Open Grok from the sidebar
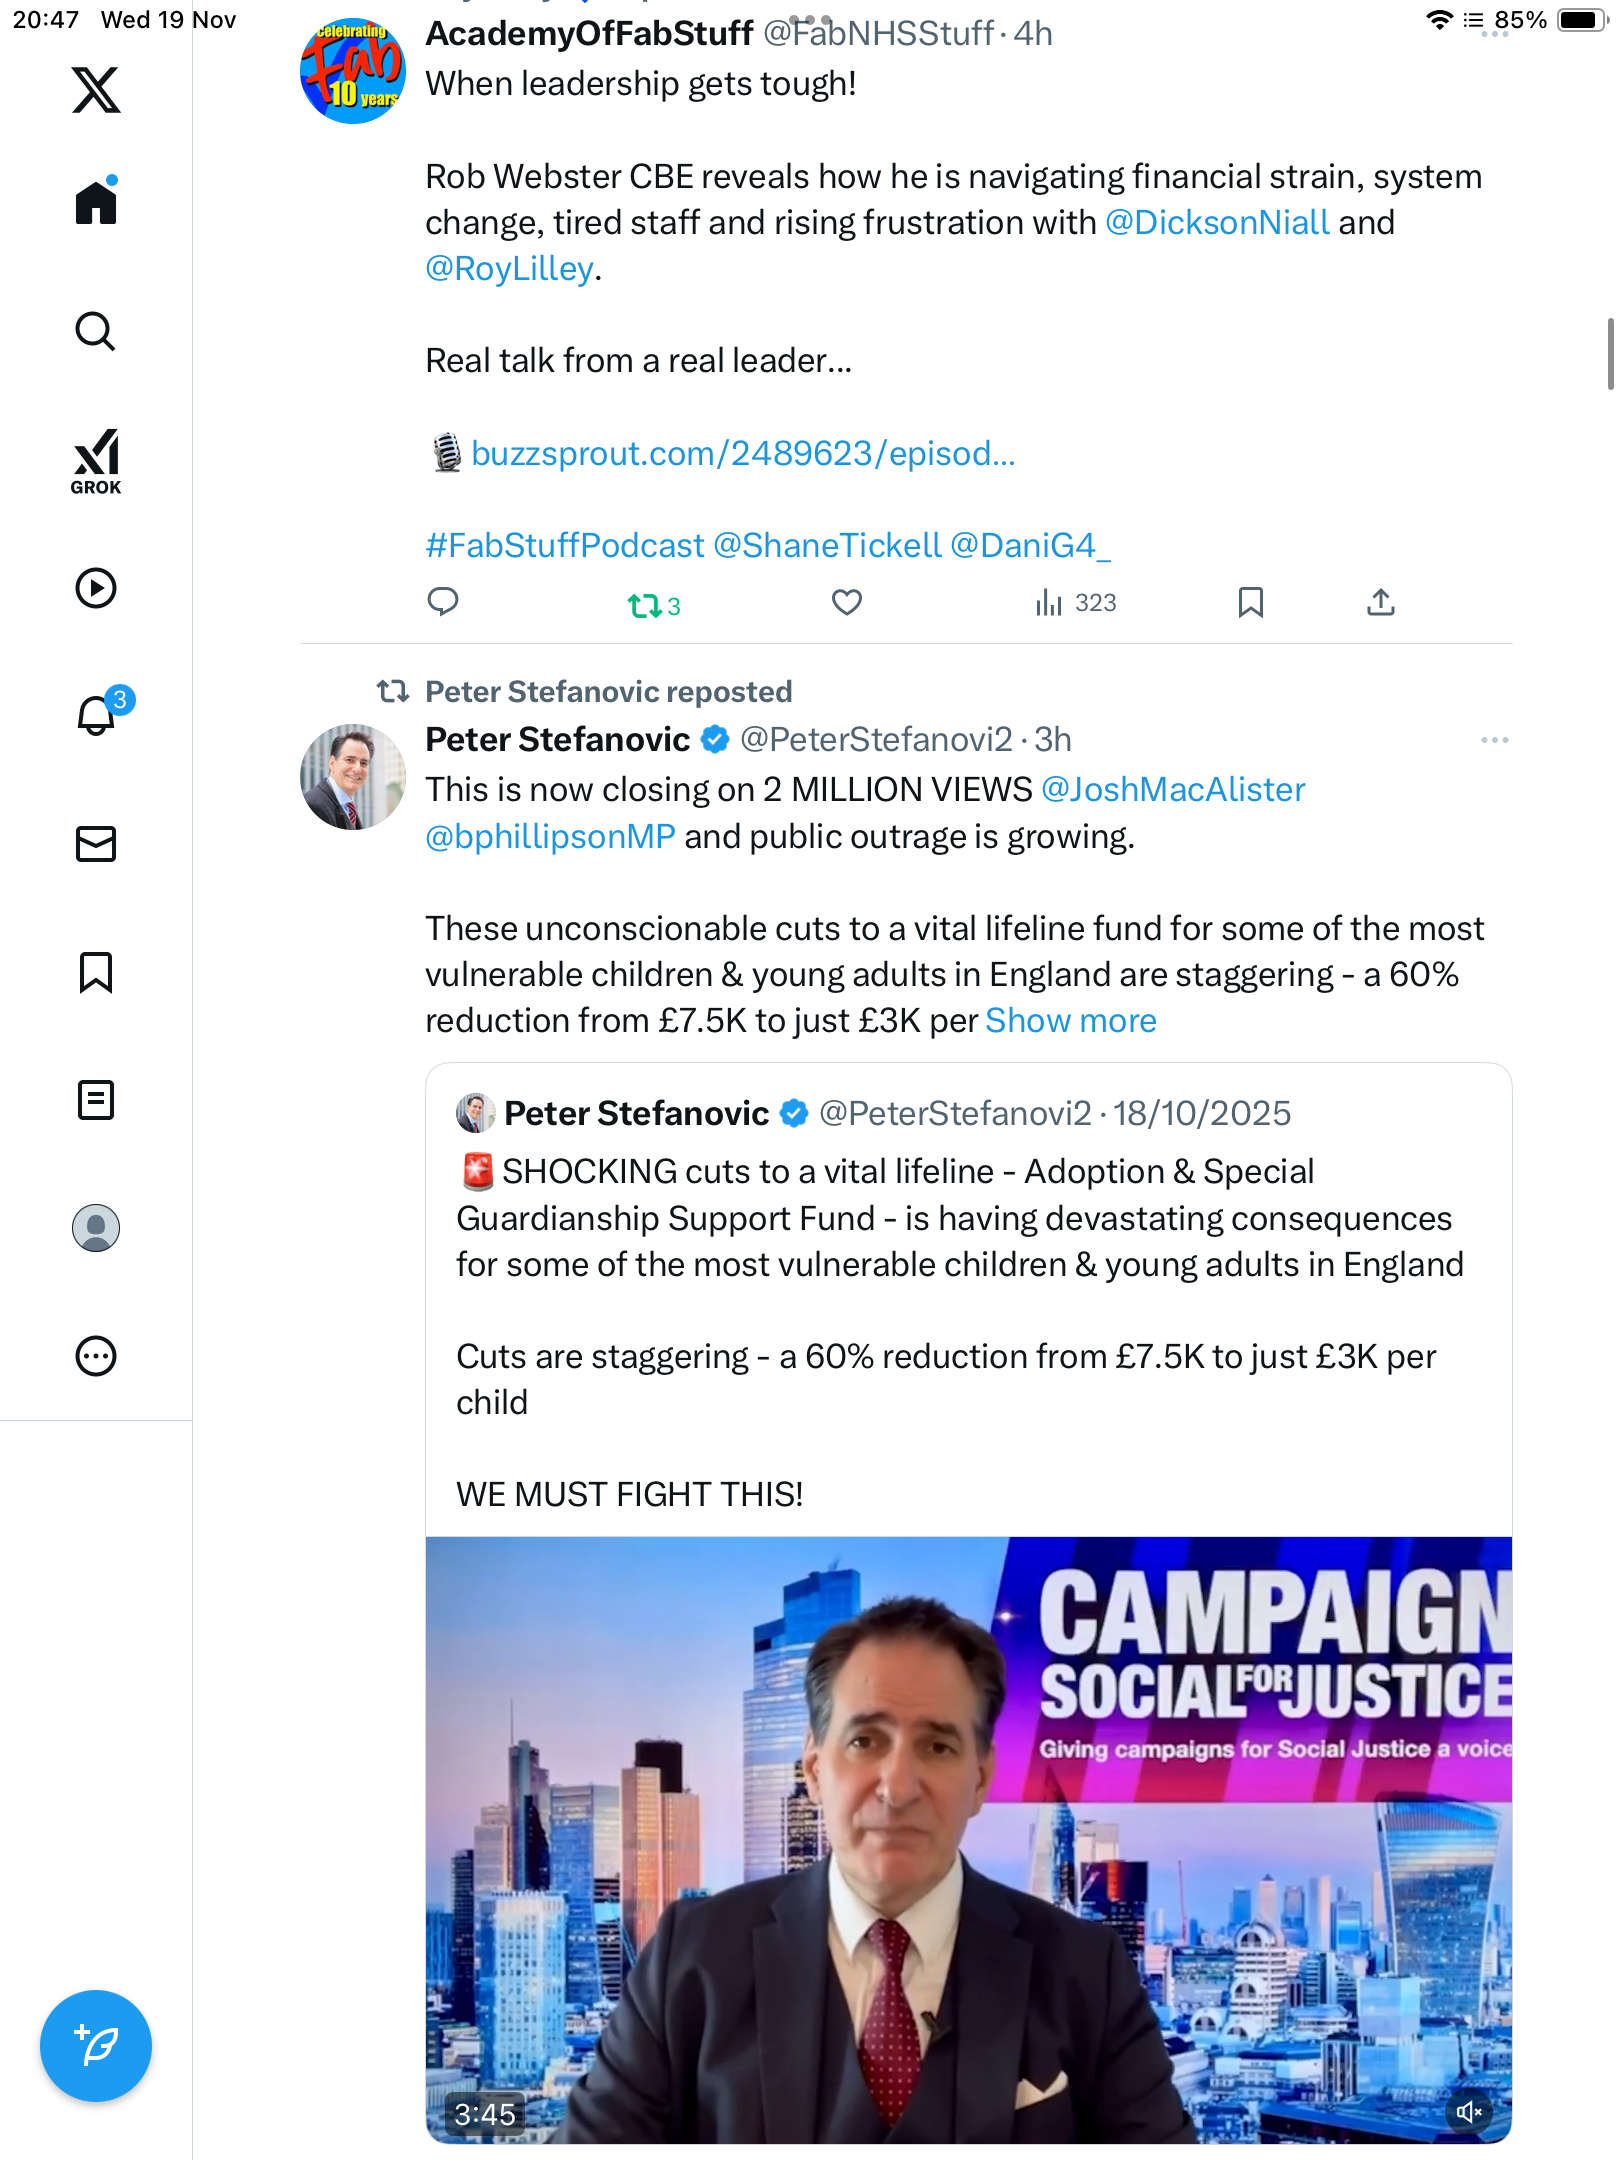1620x2160 pixels. coord(96,461)
